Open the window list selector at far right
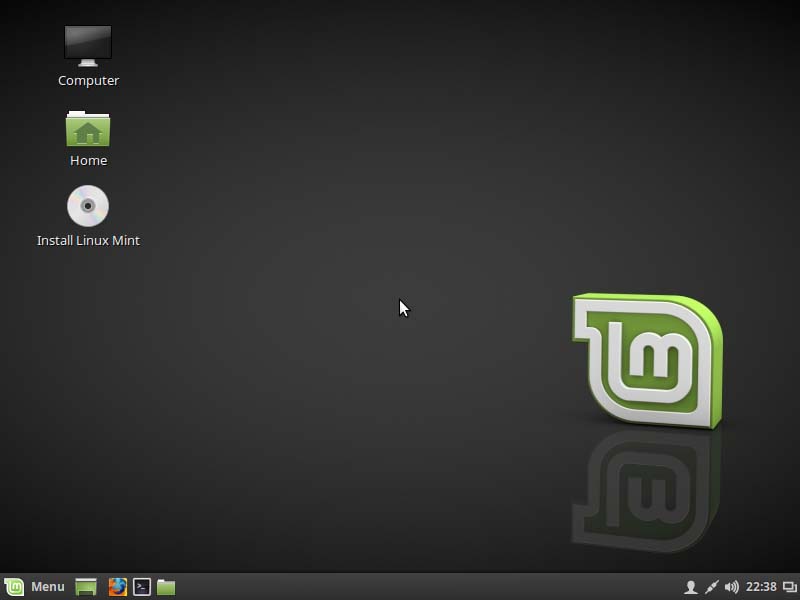 point(788,587)
